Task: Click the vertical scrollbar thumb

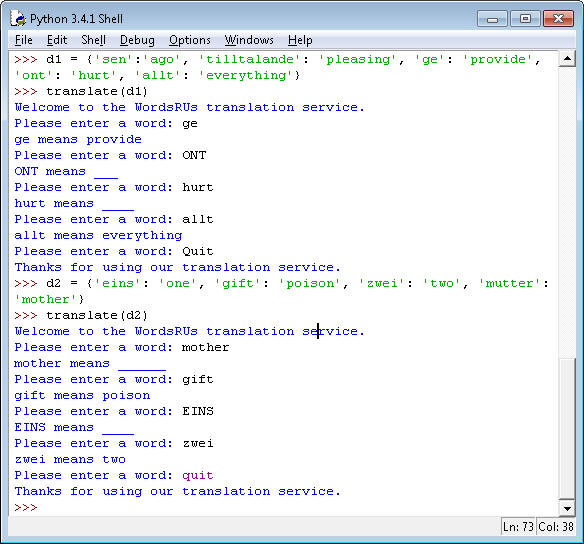Action: [x=567, y=427]
